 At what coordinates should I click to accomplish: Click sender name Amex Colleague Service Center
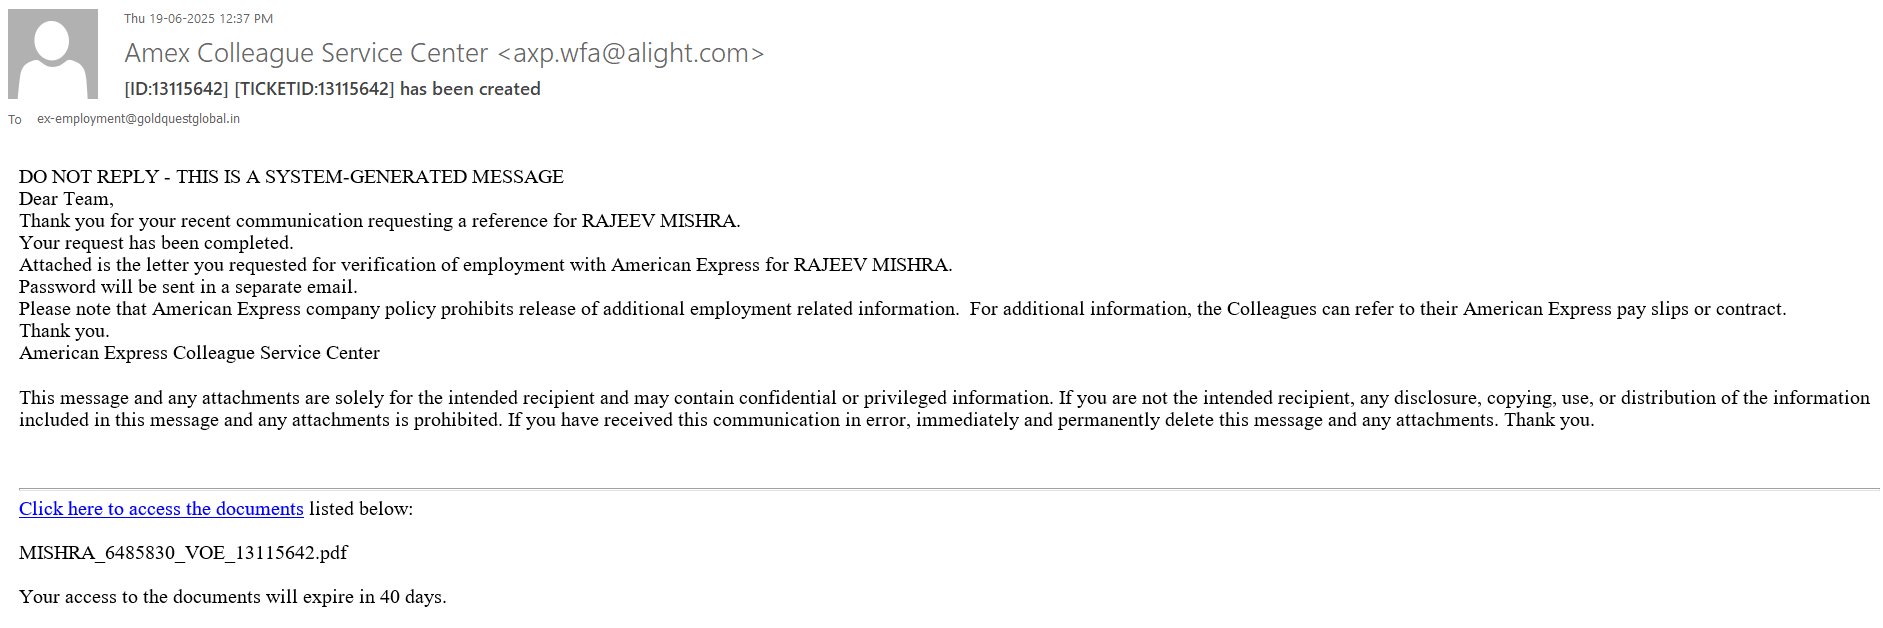click(306, 53)
